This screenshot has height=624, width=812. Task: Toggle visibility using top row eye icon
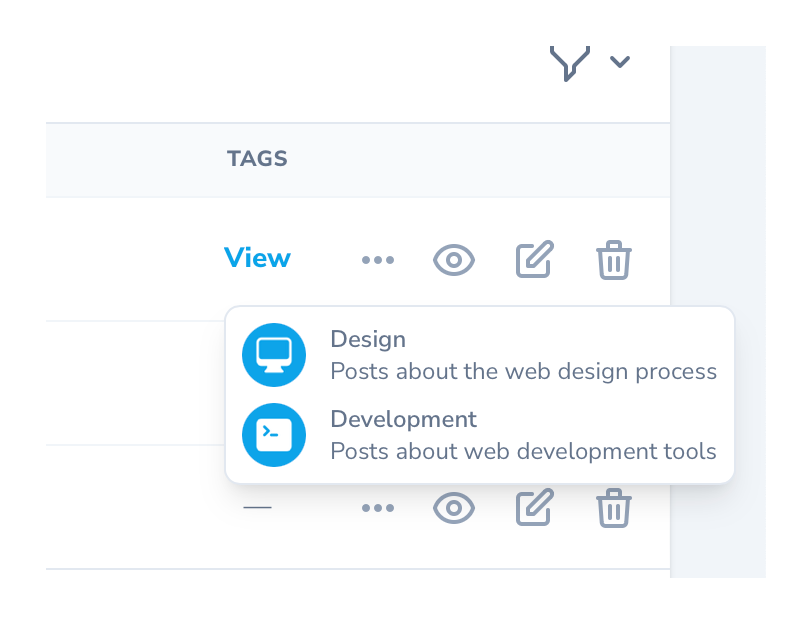(453, 259)
